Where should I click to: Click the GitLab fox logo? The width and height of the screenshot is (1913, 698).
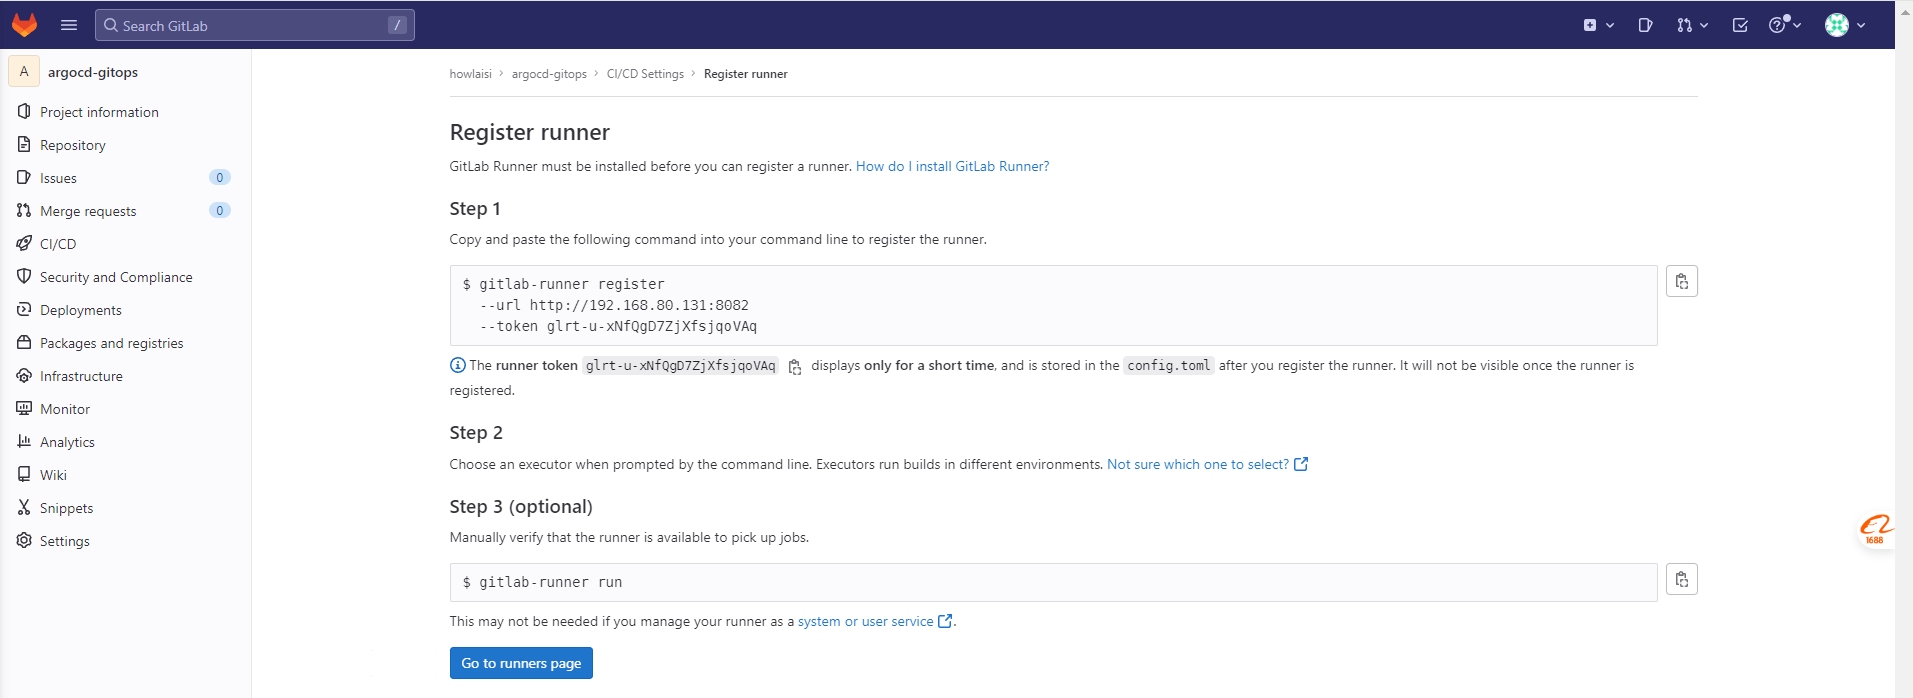click(x=24, y=25)
